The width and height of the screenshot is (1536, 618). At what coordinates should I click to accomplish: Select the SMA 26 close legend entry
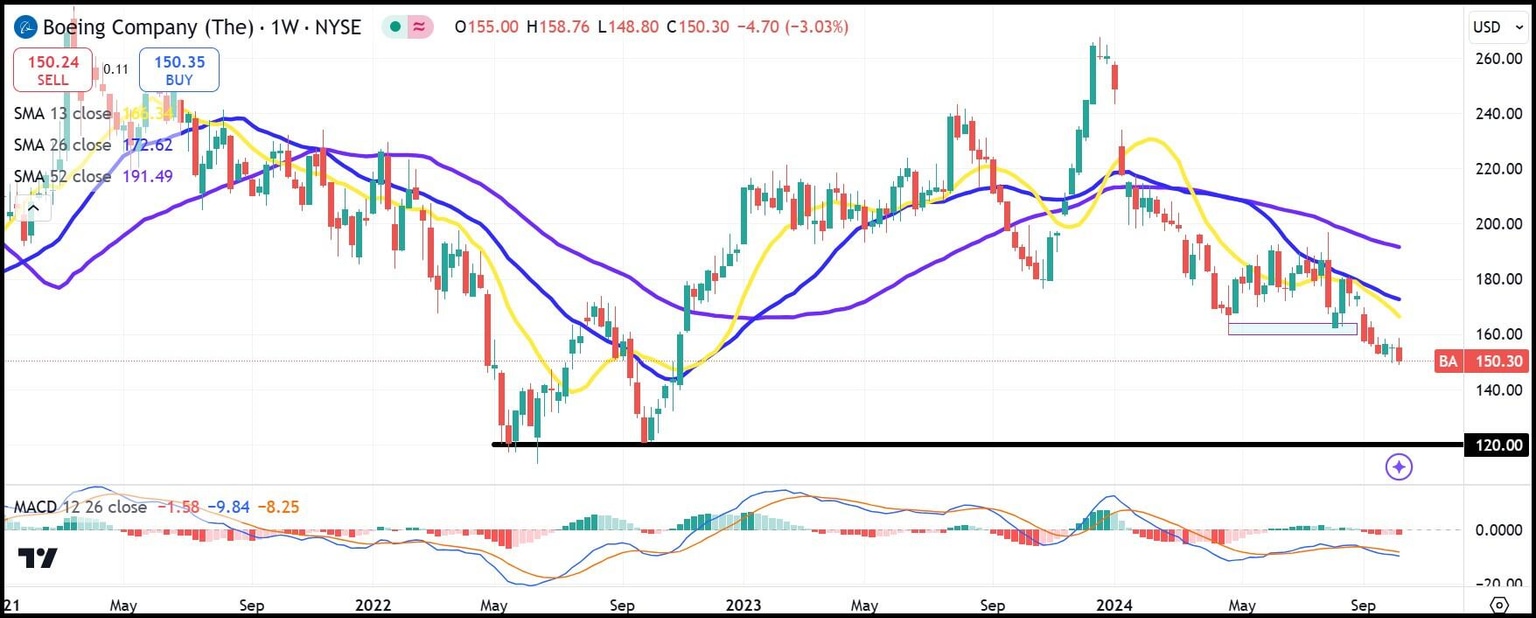(x=62, y=145)
